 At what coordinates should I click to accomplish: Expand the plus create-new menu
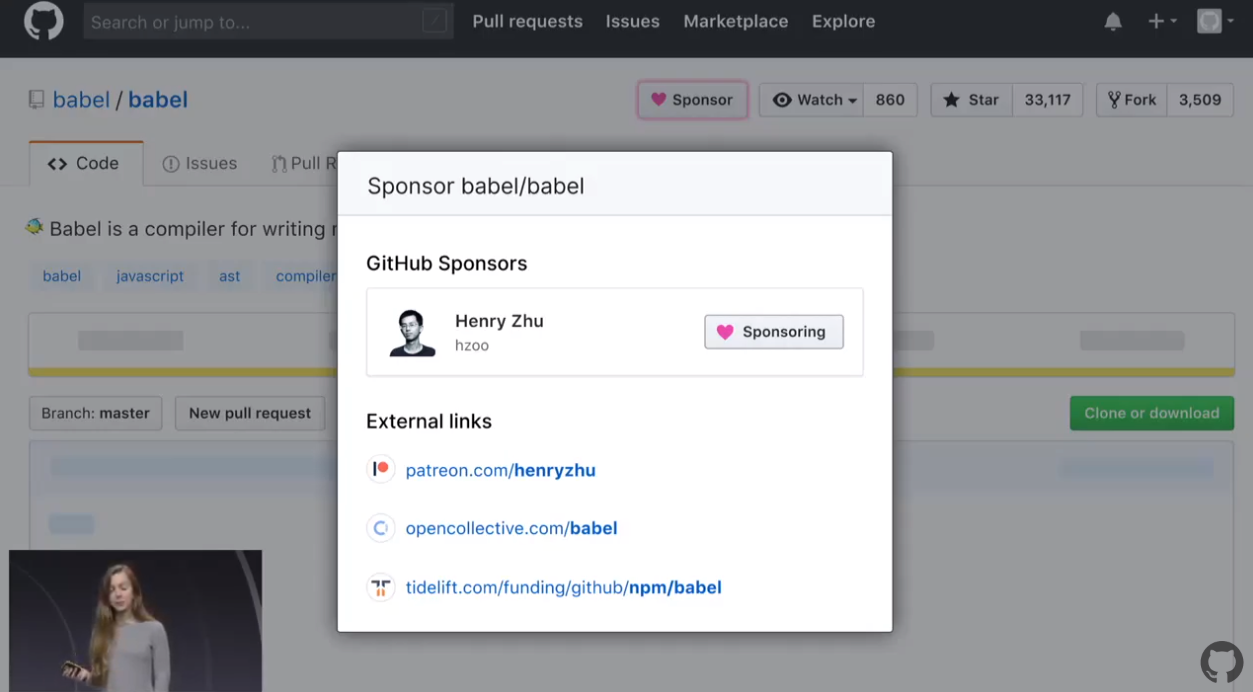coord(1161,21)
